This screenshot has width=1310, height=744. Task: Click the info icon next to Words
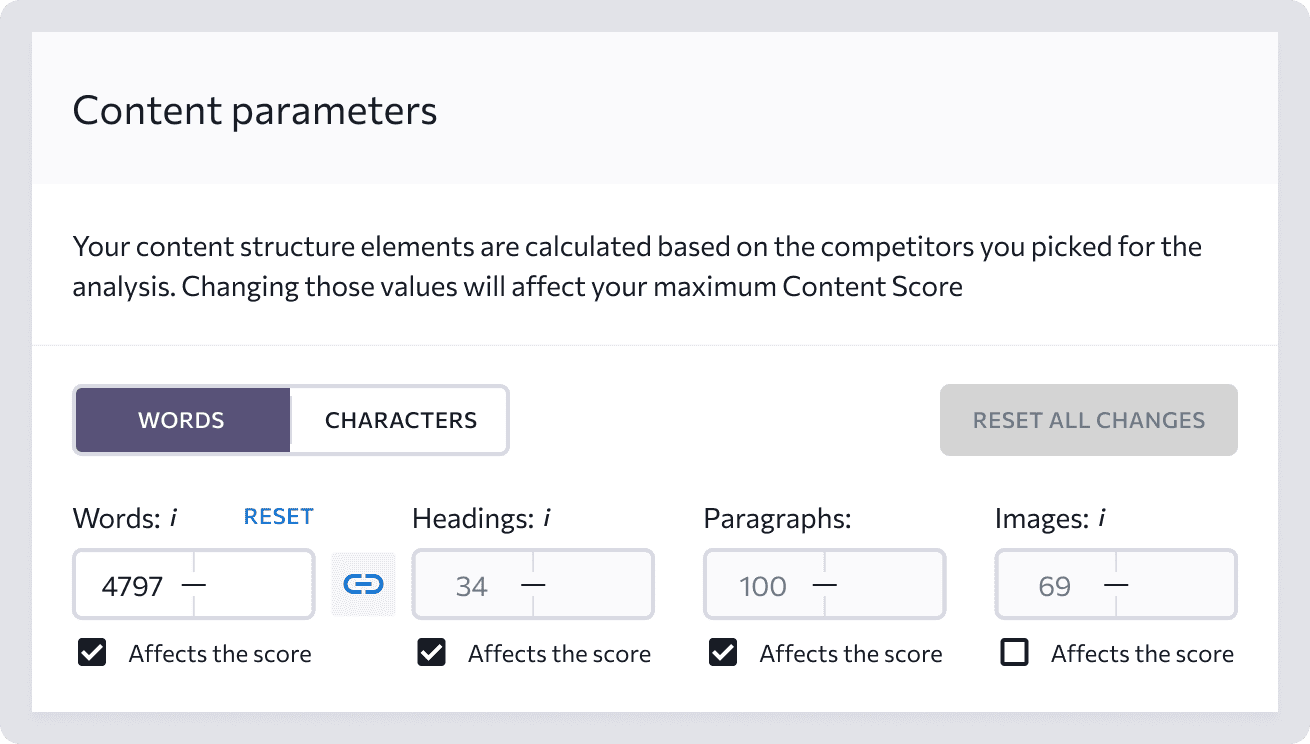click(x=174, y=518)
